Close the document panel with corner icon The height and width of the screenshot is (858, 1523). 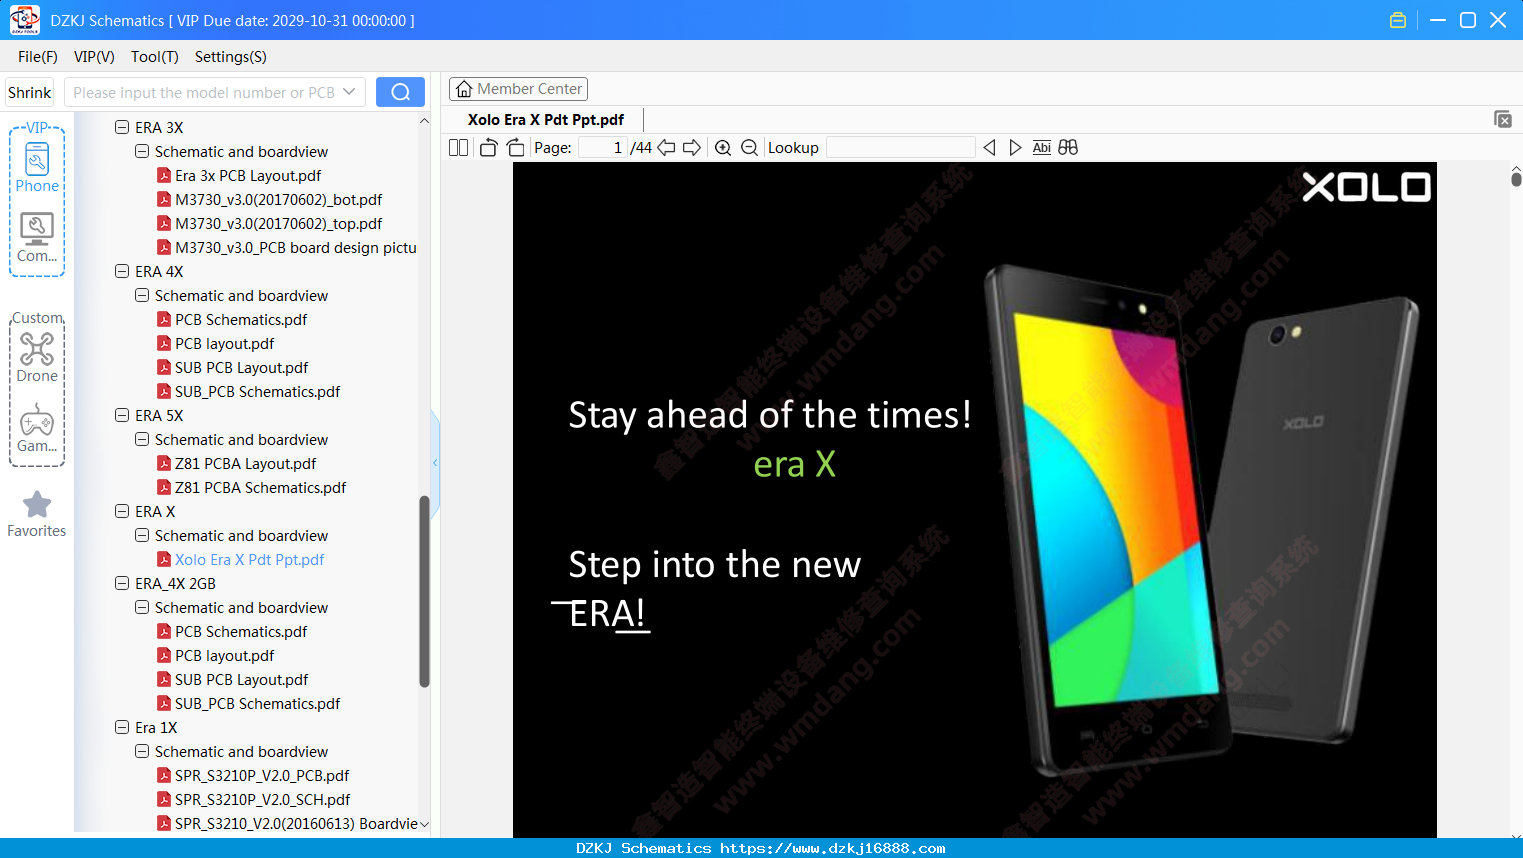point(1503,119)
